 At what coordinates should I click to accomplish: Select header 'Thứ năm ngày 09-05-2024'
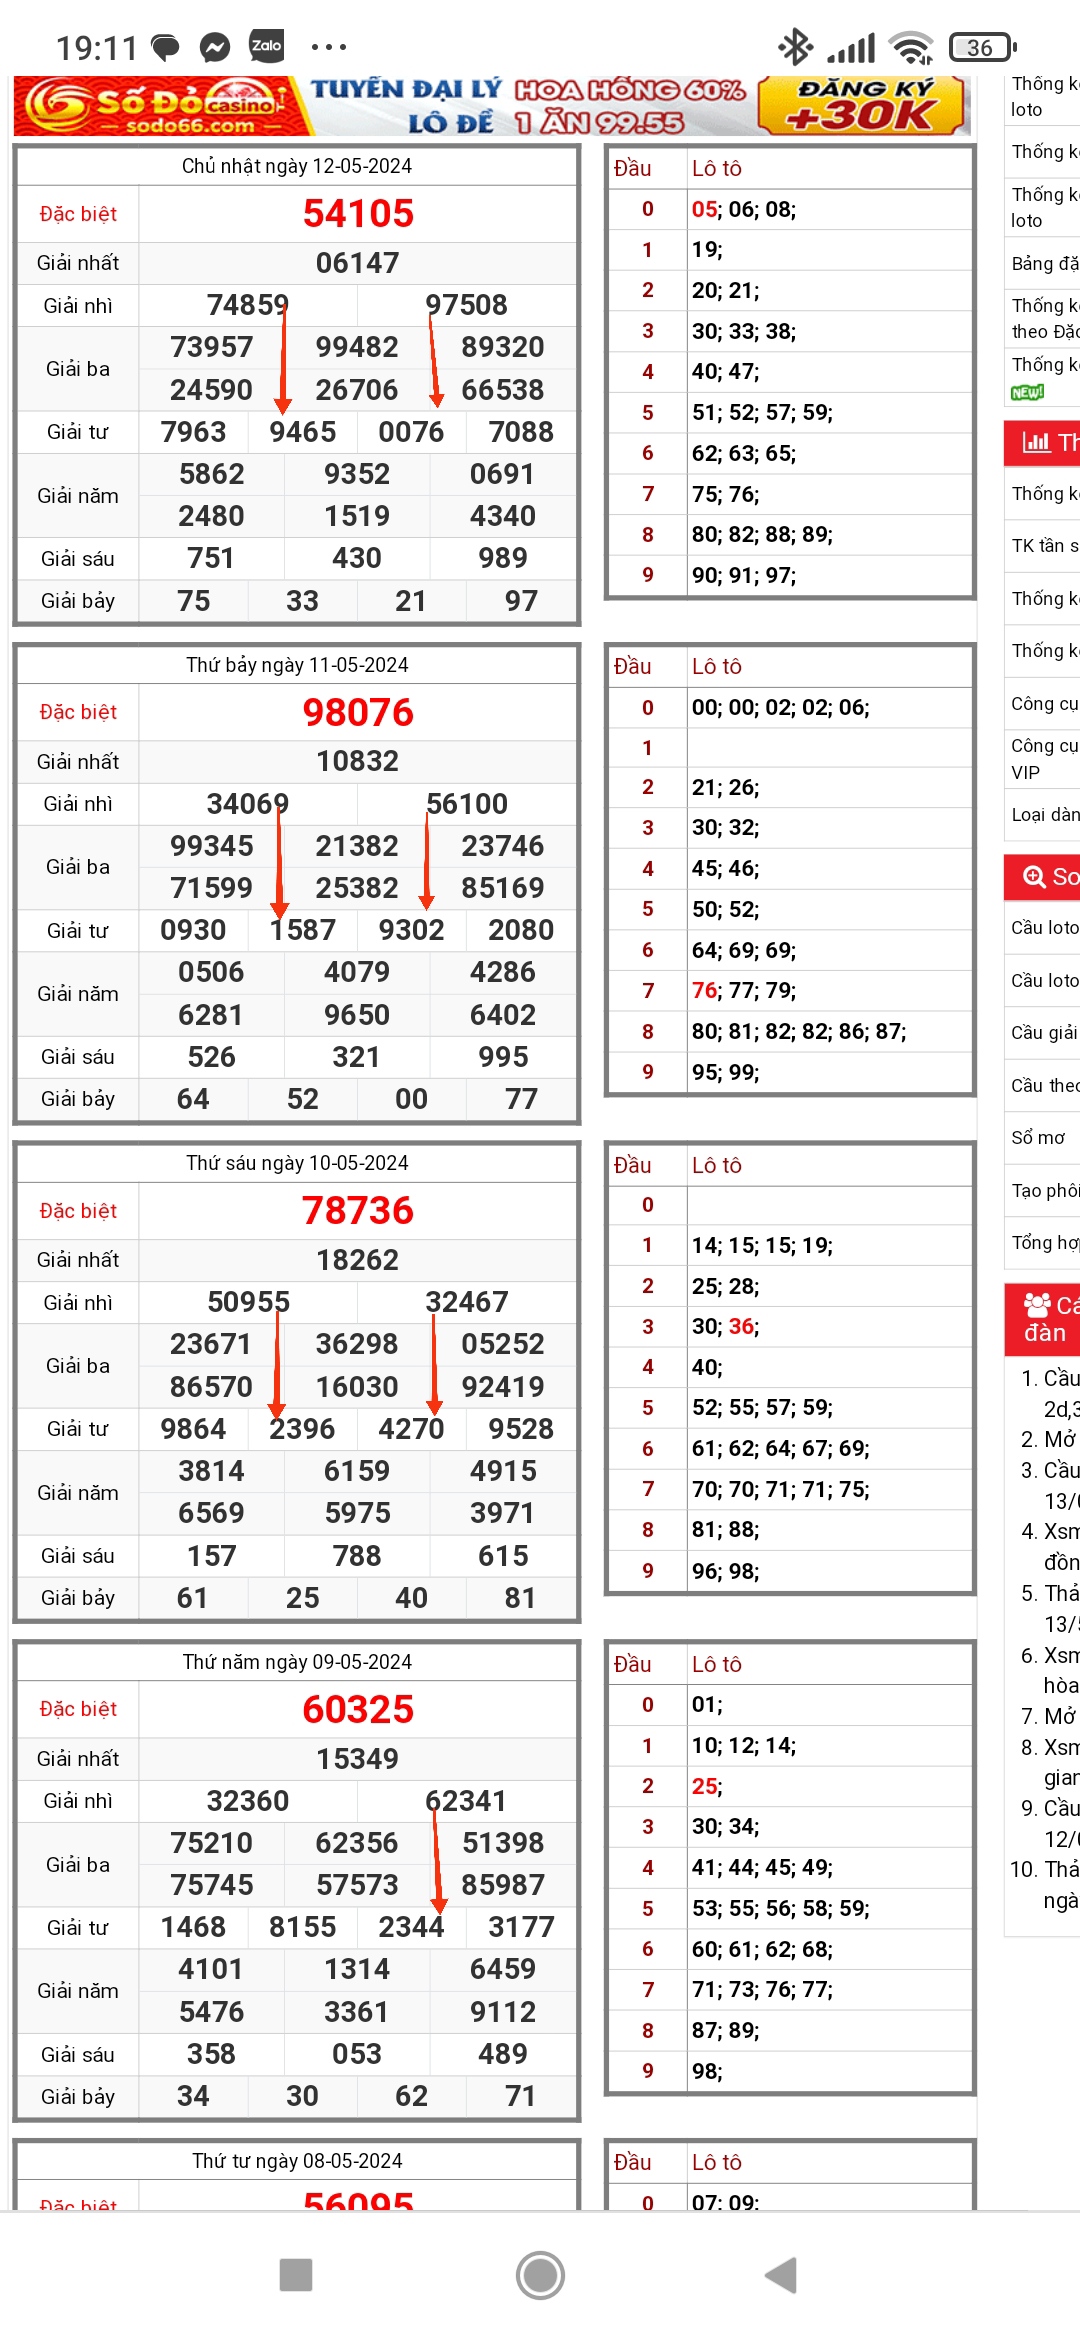point(297,1662)
